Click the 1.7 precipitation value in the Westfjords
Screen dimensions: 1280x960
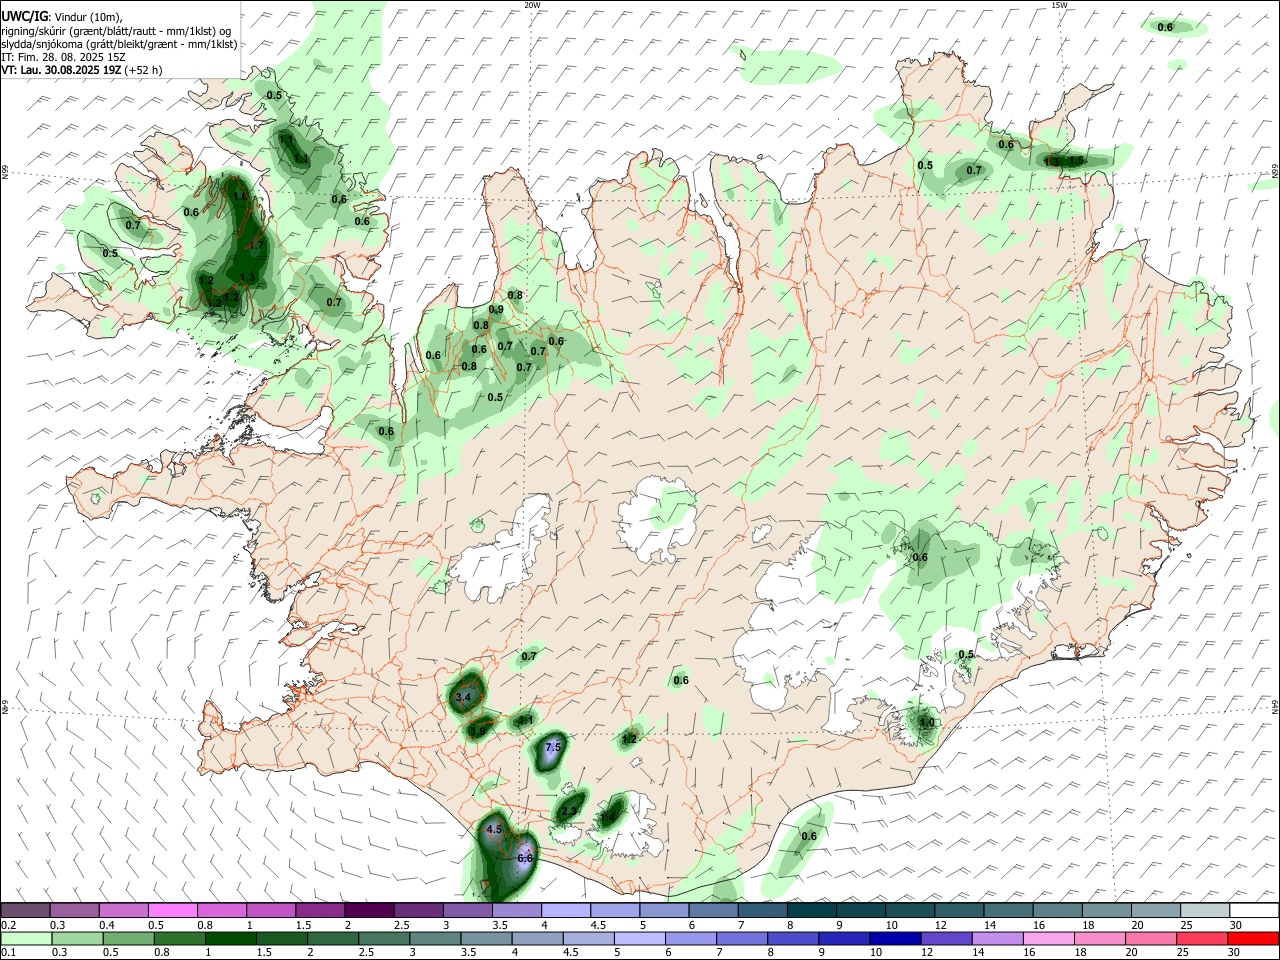[x=254, y=245]
